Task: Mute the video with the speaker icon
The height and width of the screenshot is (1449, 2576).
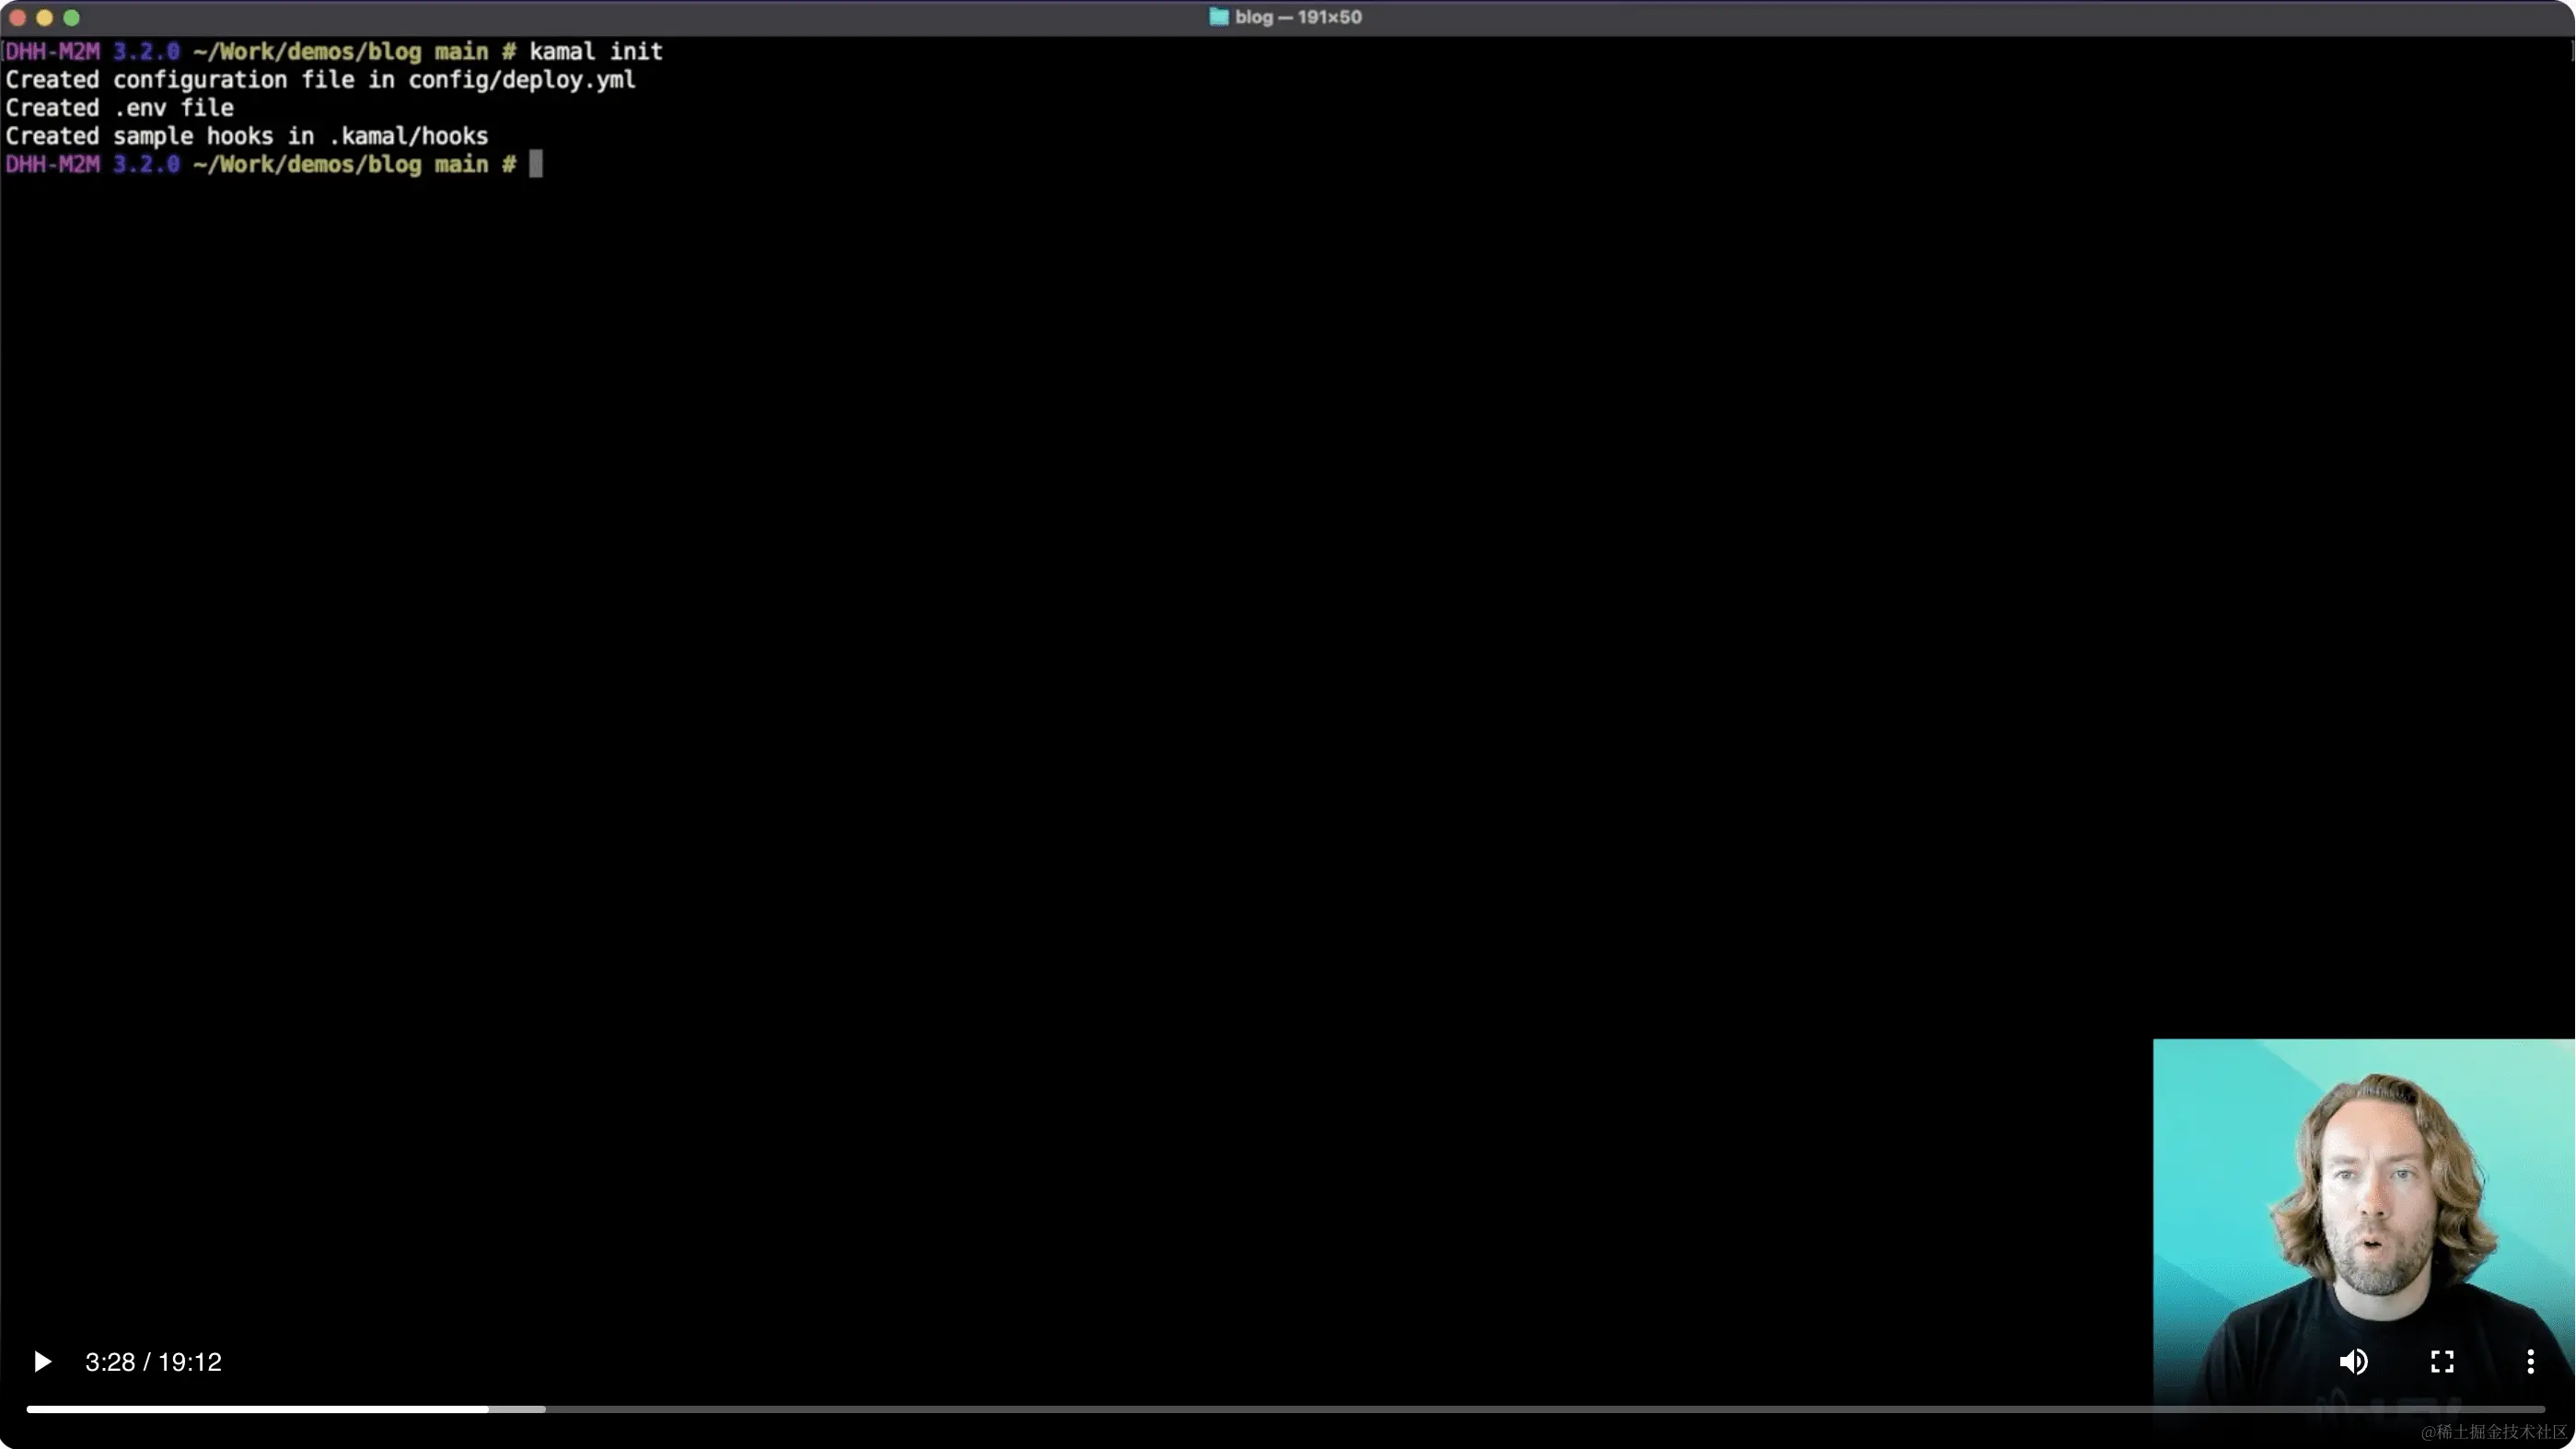Action: (2353, 1361)
